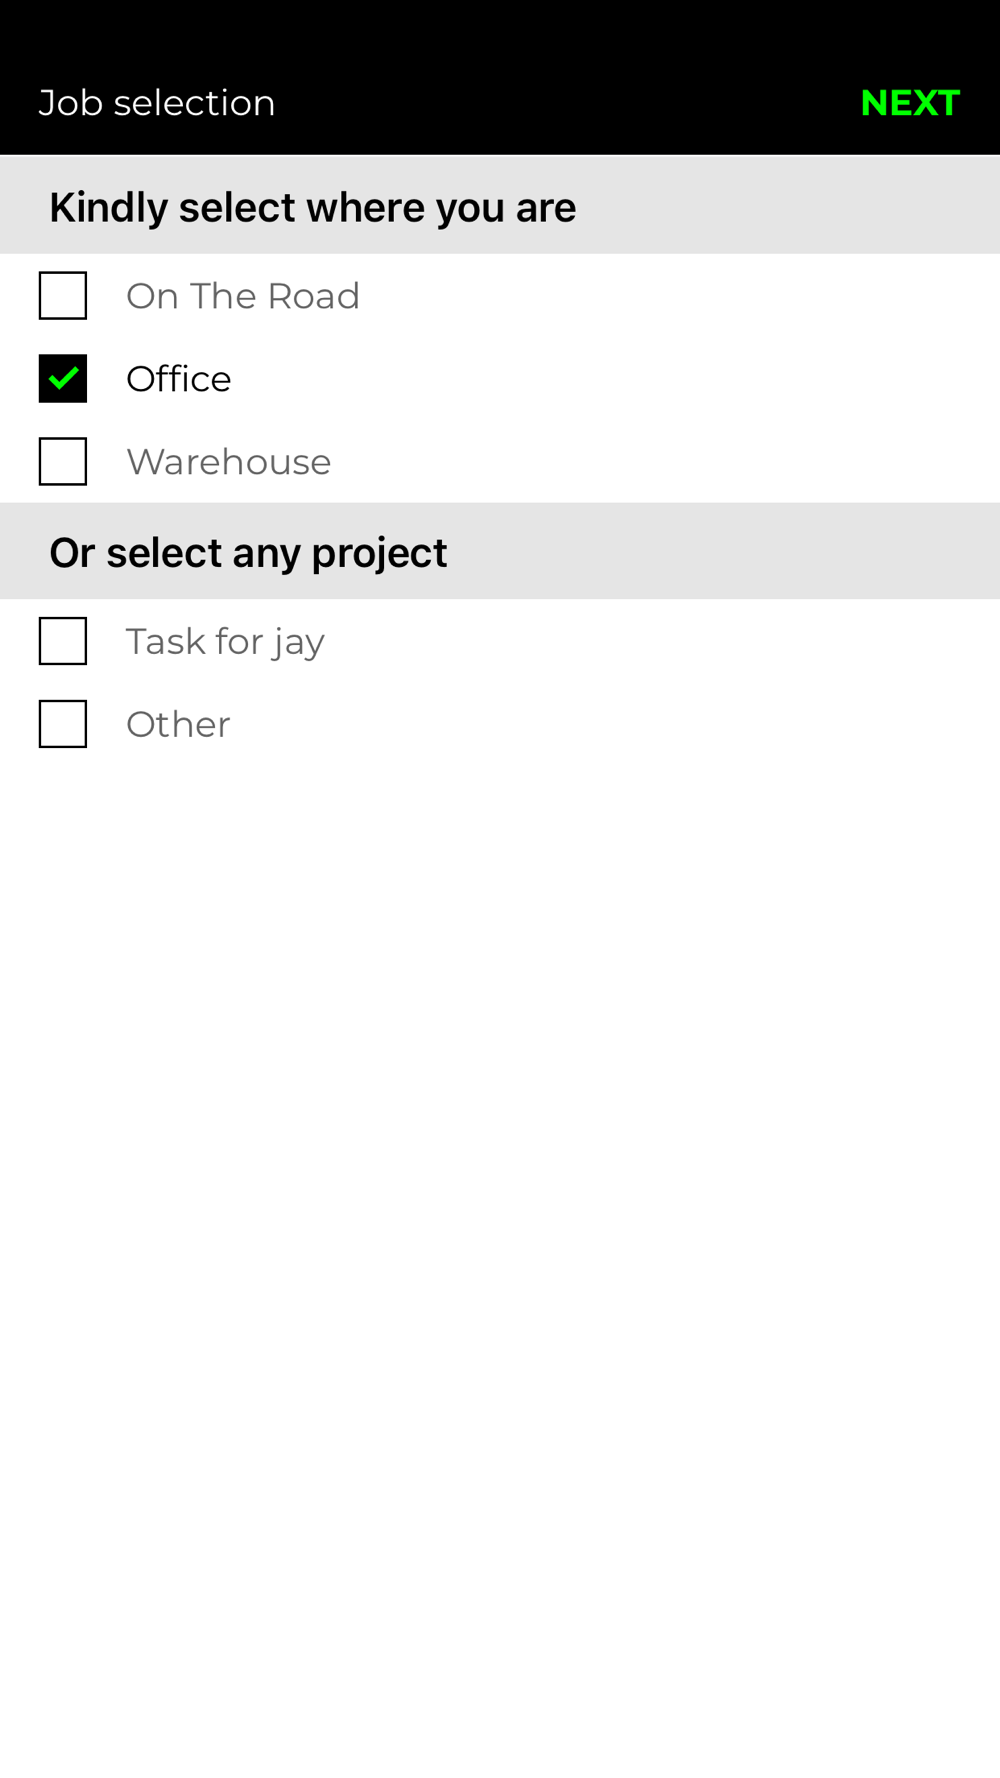Tick the Warehouse checkbox
This screenshot has height=1778, width=1000.
click(63, 462)
